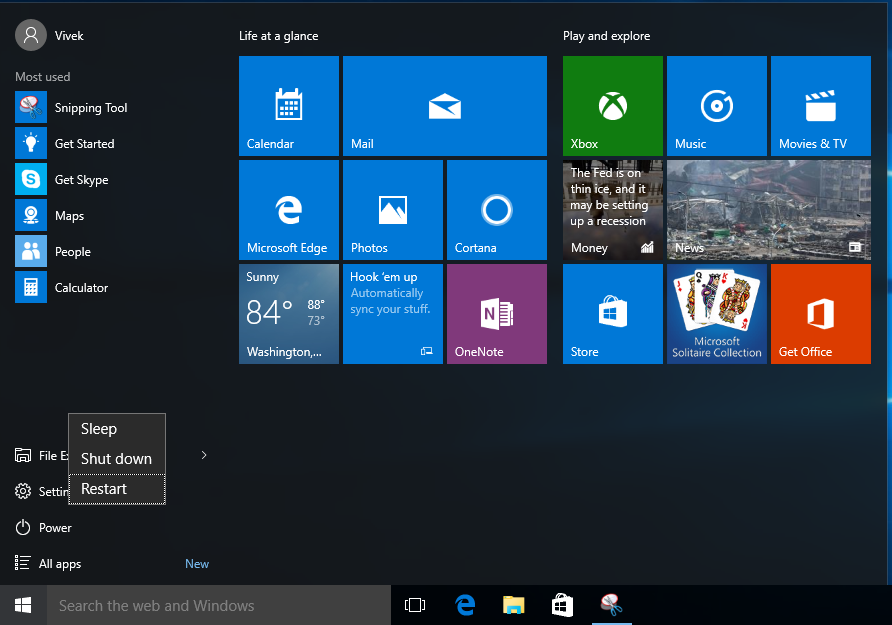
Task: Choose Sleep from the power menu
Action: pyautogui.click(x=117, y=429)
